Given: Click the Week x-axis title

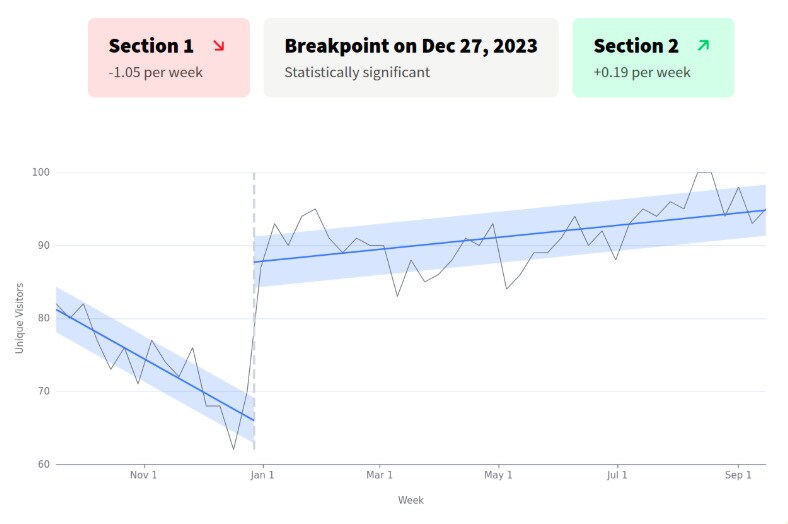Looking at the screenshot, I should point(410,499).
